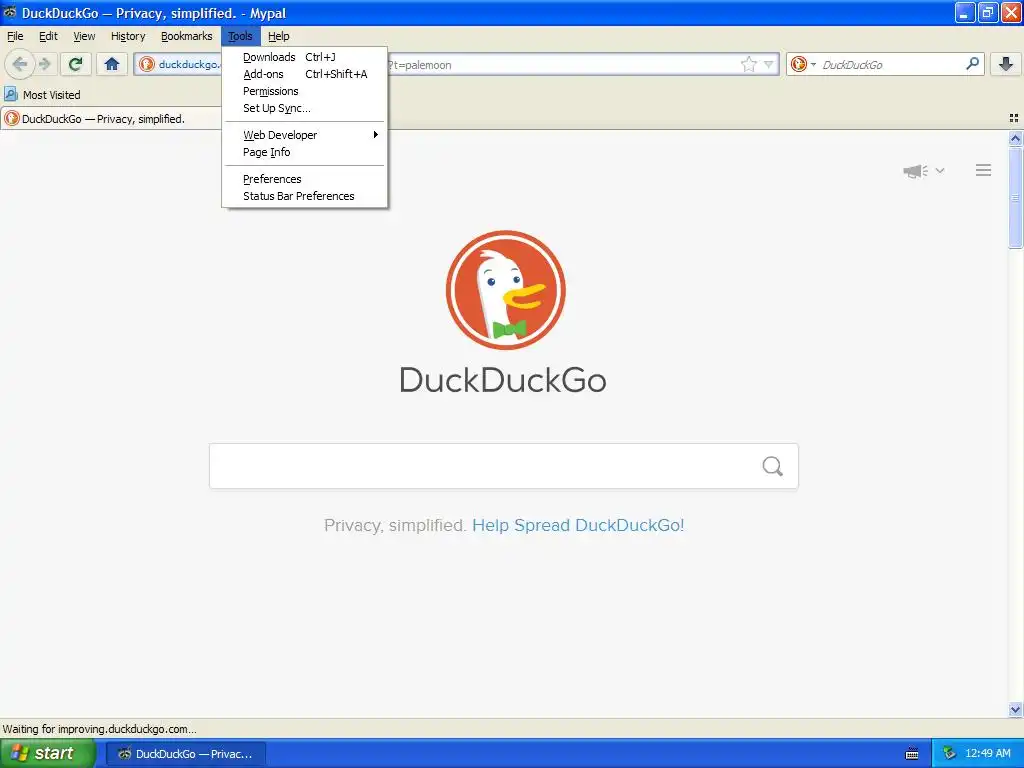Open the DuckDuckGo hamburger menu
Image resolution: width=1024 pixels, height=768 pixels.
point(984,170)
